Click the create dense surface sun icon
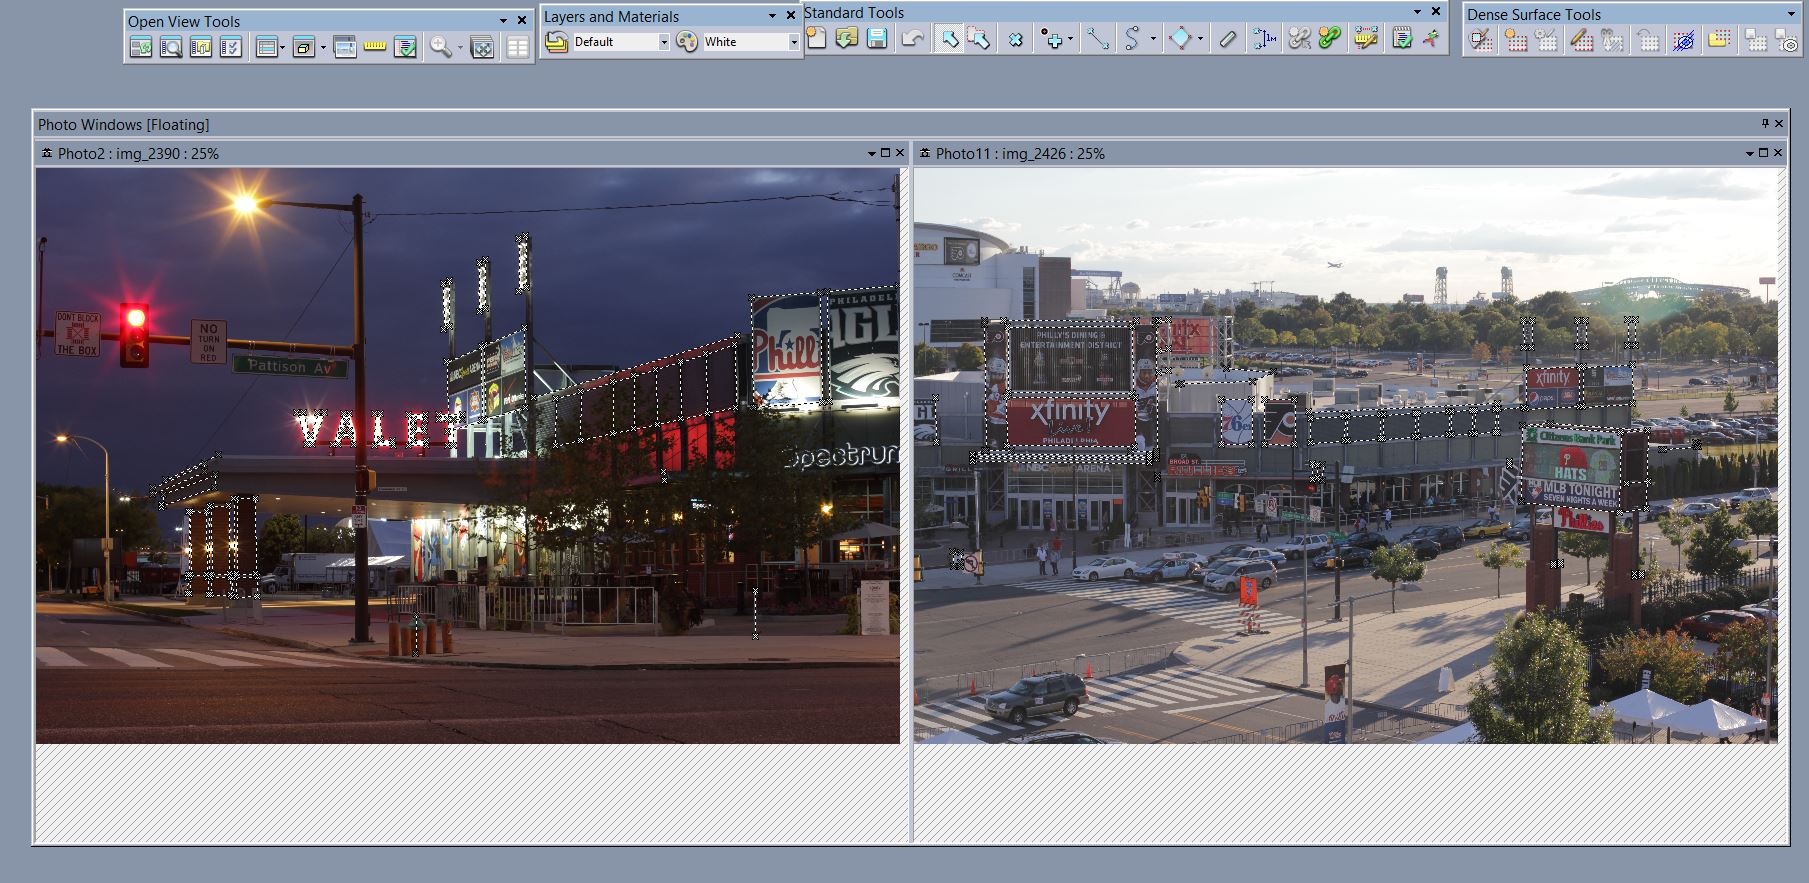Image resolution: width=1809 pixels, height=883 pixels. (1516, 41)
